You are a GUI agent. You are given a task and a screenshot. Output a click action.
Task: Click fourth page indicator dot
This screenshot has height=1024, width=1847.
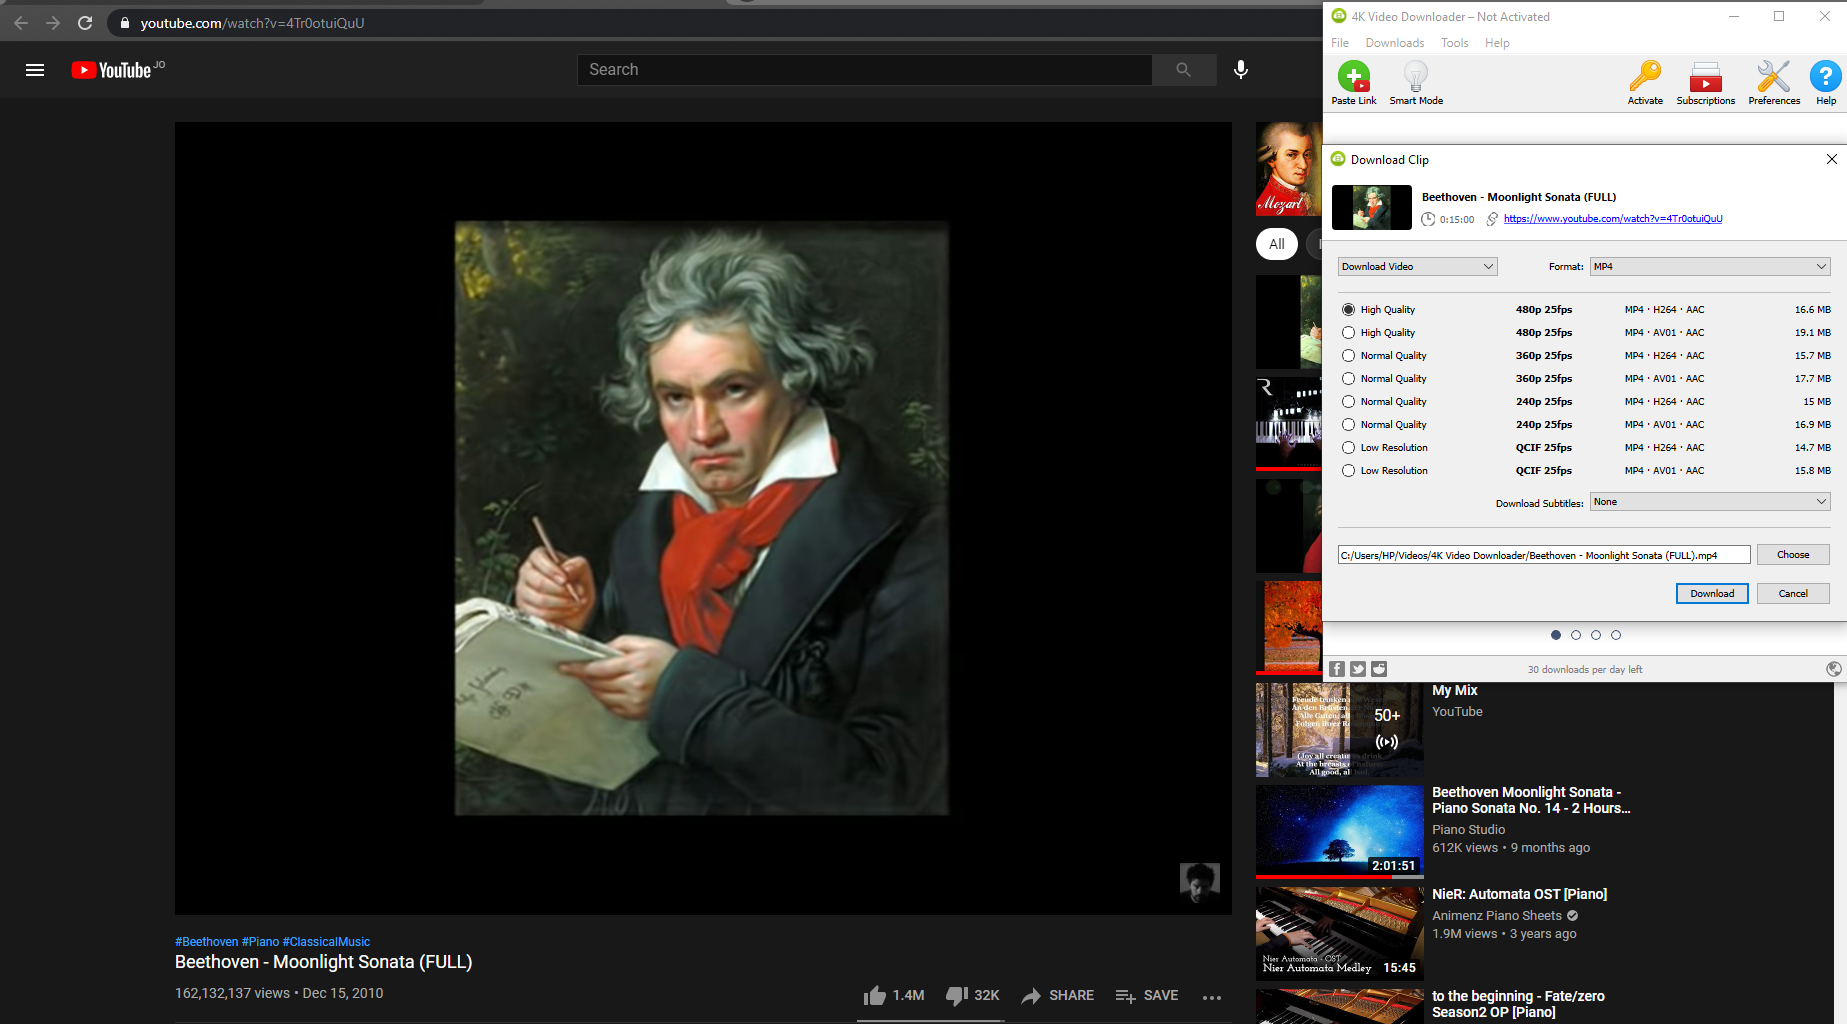1616,635
